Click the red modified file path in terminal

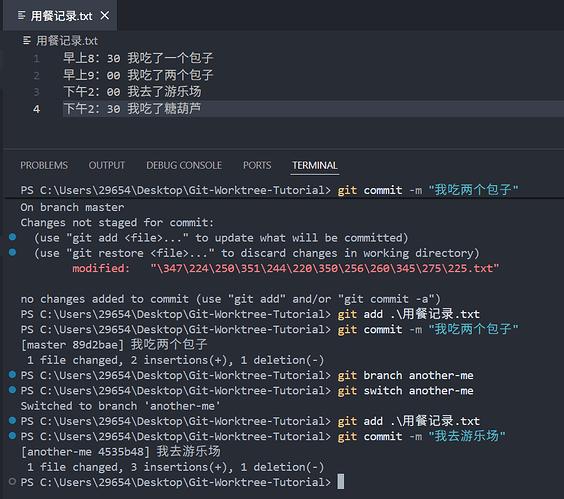(325, 268)
